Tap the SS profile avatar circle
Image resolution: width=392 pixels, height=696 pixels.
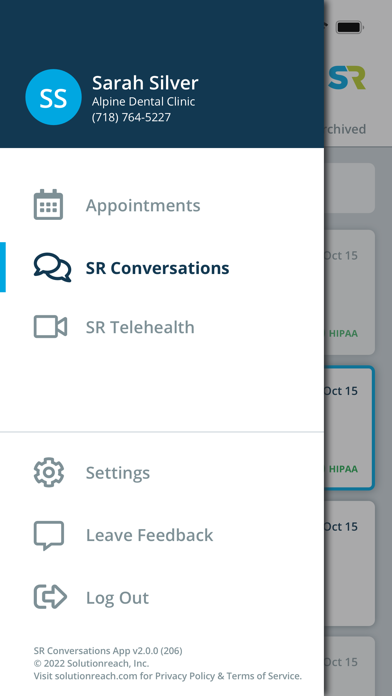pyautogui.click(x=53, y=97)
